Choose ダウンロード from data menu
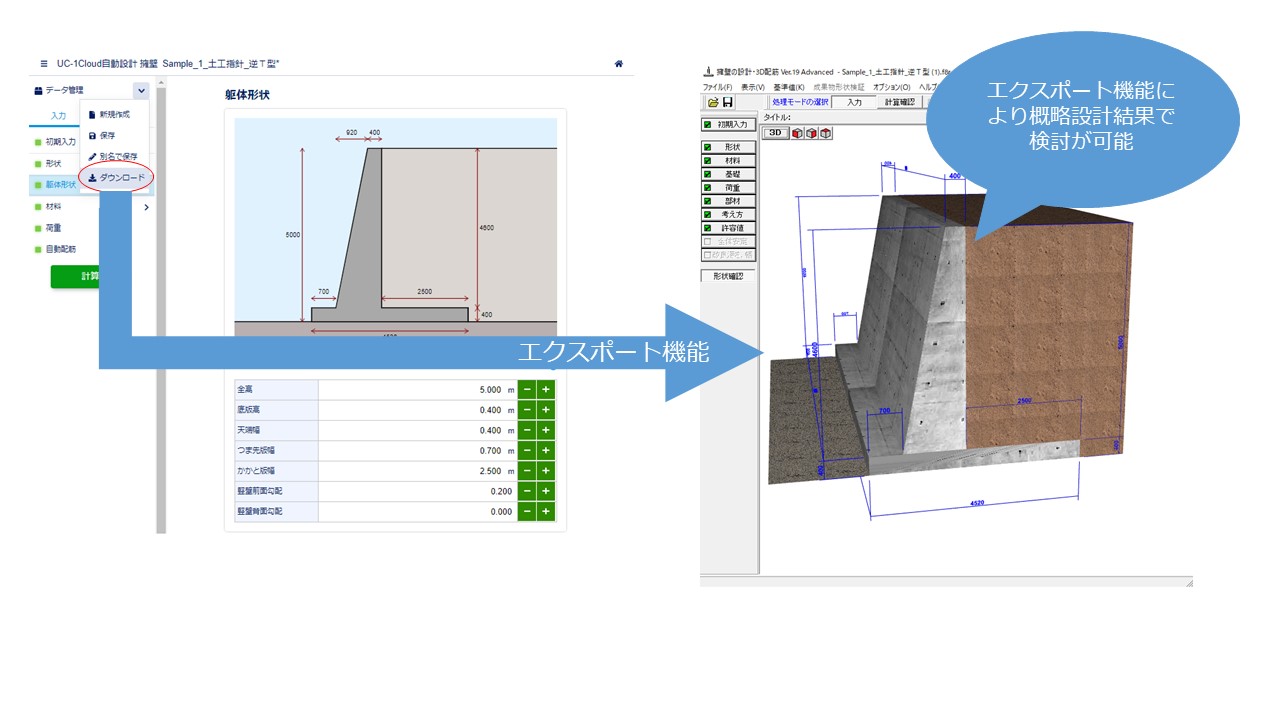 [116, 178]
